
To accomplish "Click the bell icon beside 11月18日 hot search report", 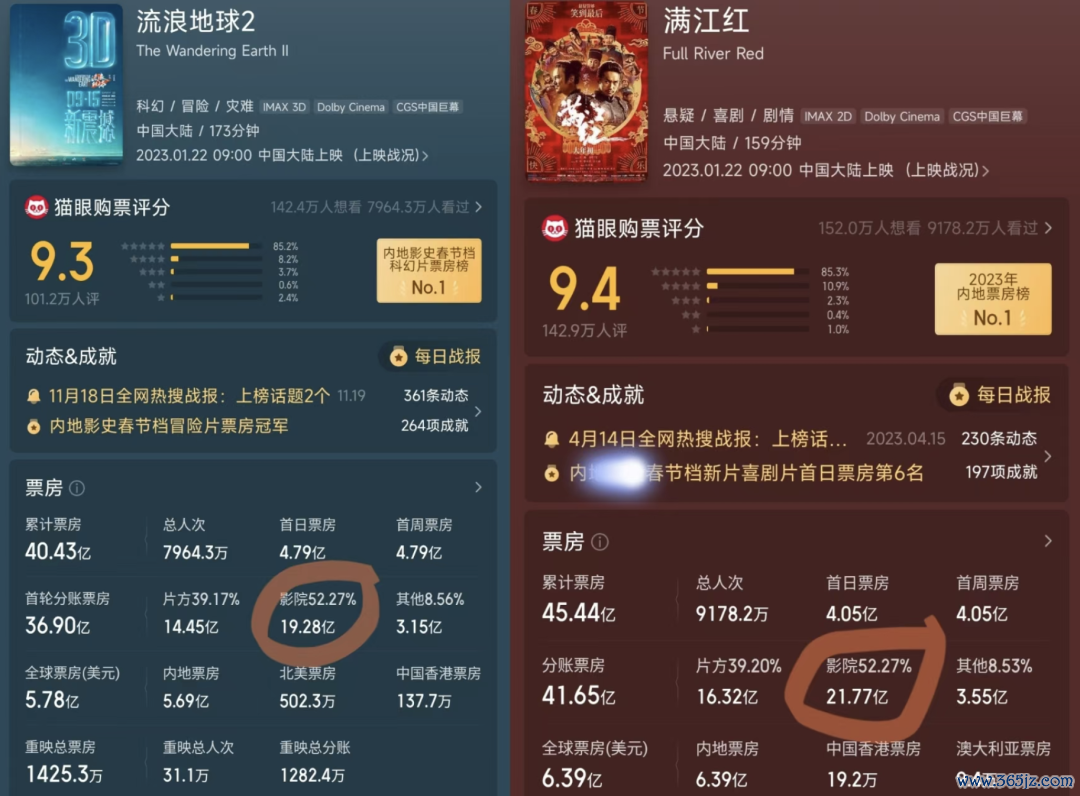I will 33,396.
